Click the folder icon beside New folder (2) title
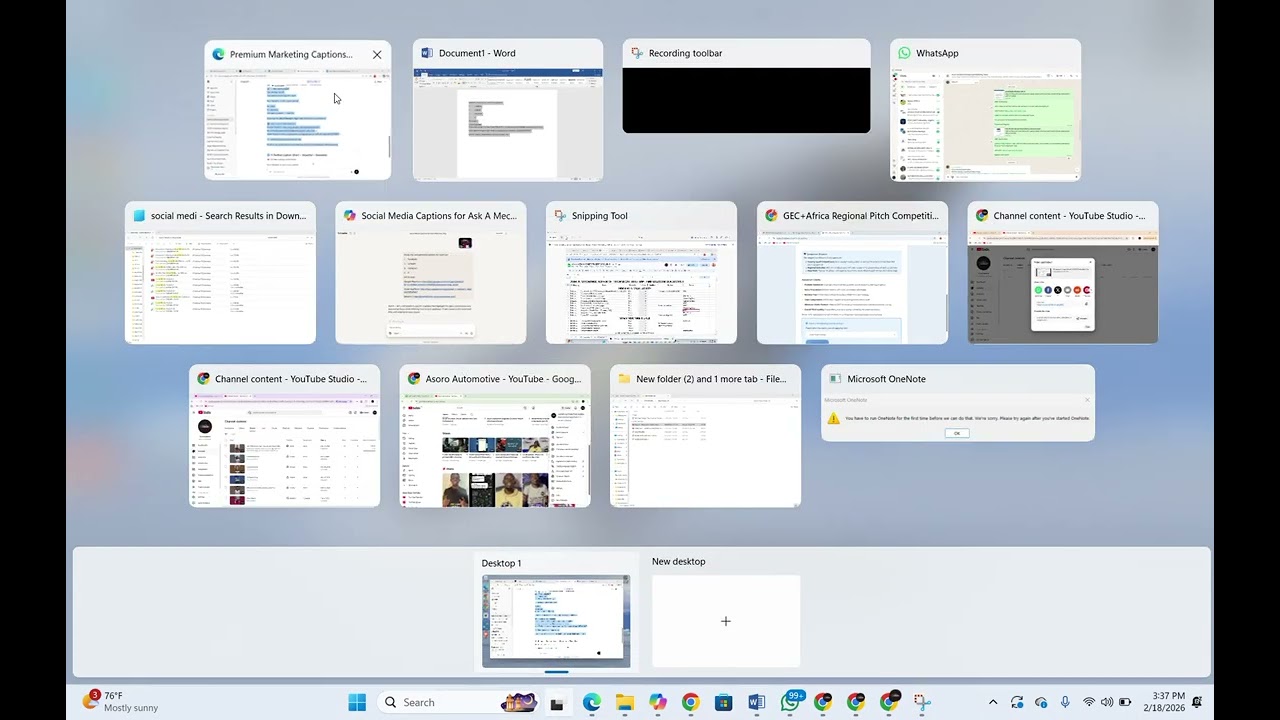 (624, 379)
